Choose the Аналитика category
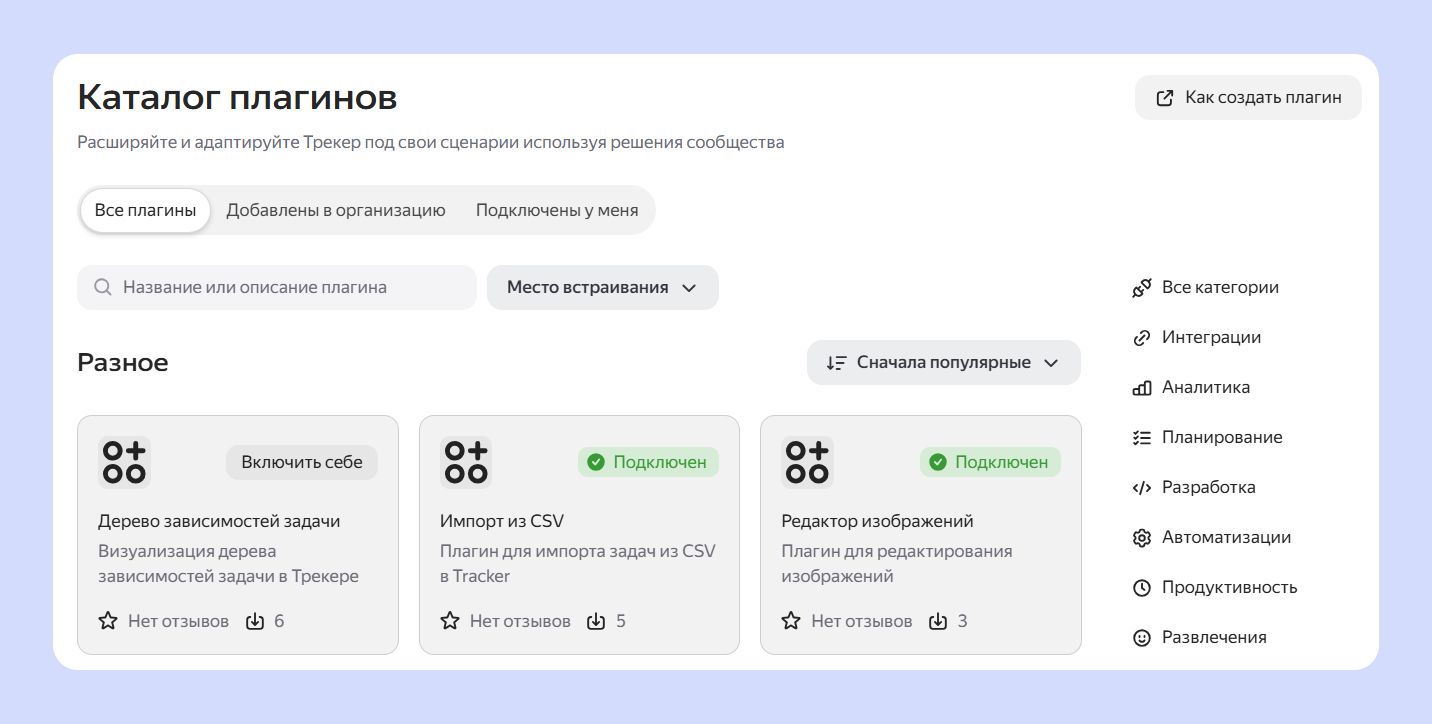 1191,387
